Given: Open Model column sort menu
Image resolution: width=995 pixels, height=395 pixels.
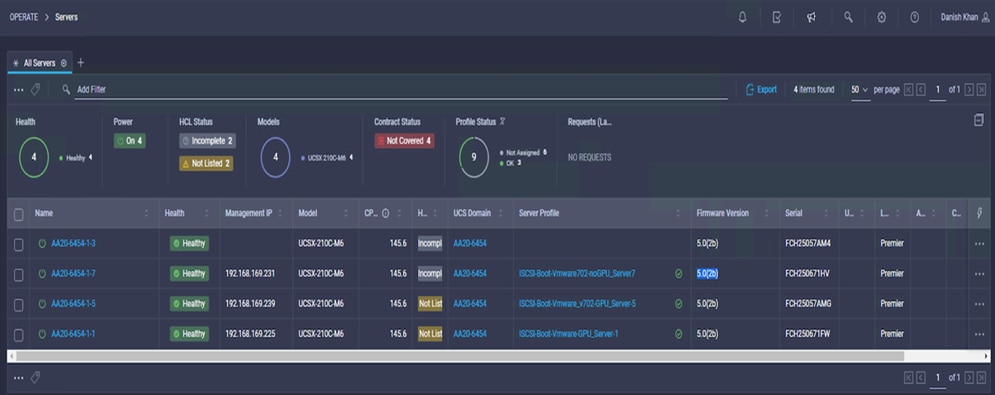Looking at the screenshot, I should pos(346,213).
